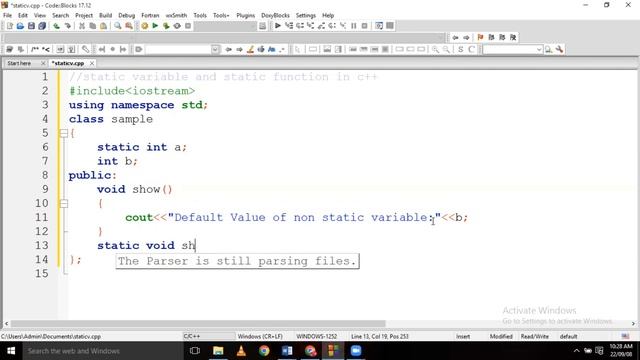The image size is (640, 360).
Task: Click the Jump back arrow left of the bookmark flag
Action: pos(455,38)
